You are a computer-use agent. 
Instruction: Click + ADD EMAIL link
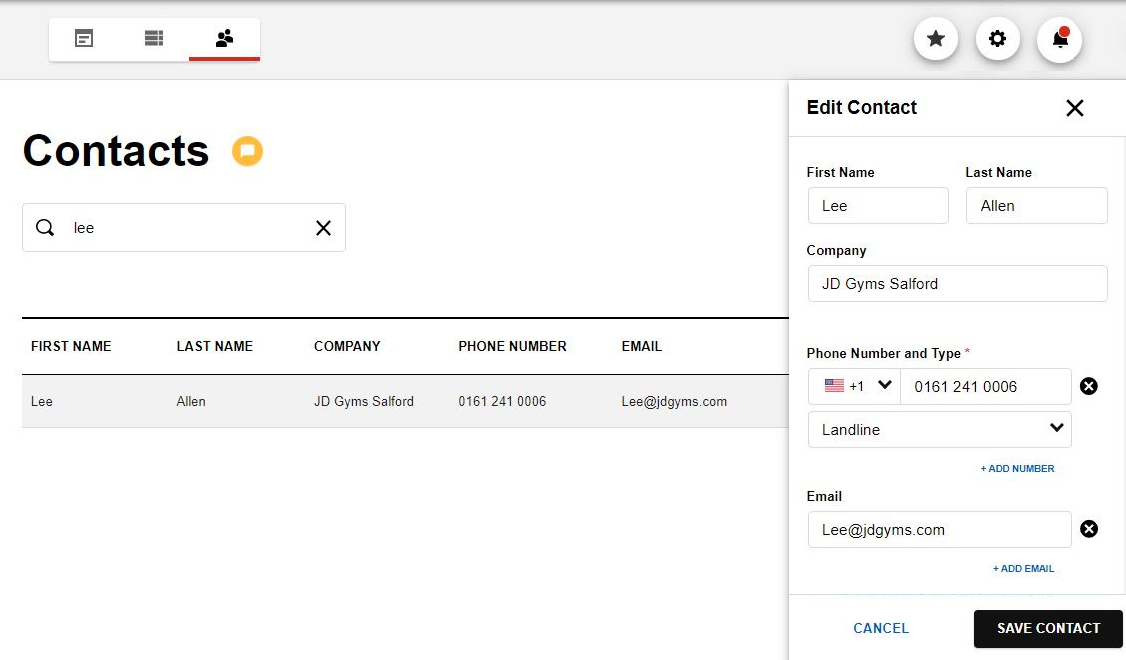pyautogui.click(x=1023, y=568)
